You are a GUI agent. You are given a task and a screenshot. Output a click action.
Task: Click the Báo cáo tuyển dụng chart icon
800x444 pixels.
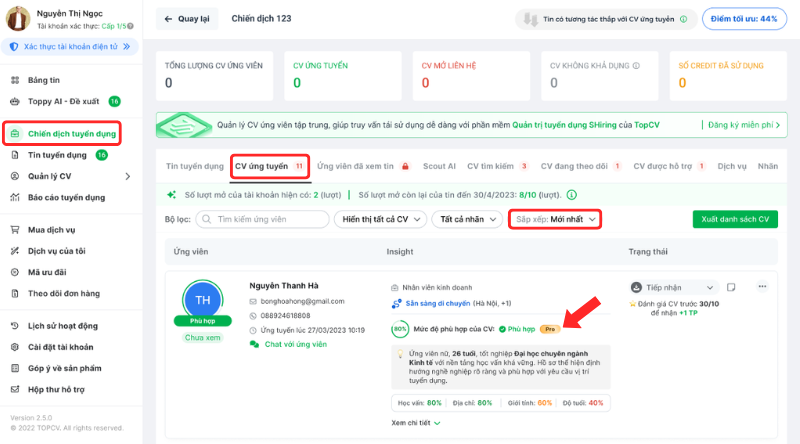(x=15, y=198)
